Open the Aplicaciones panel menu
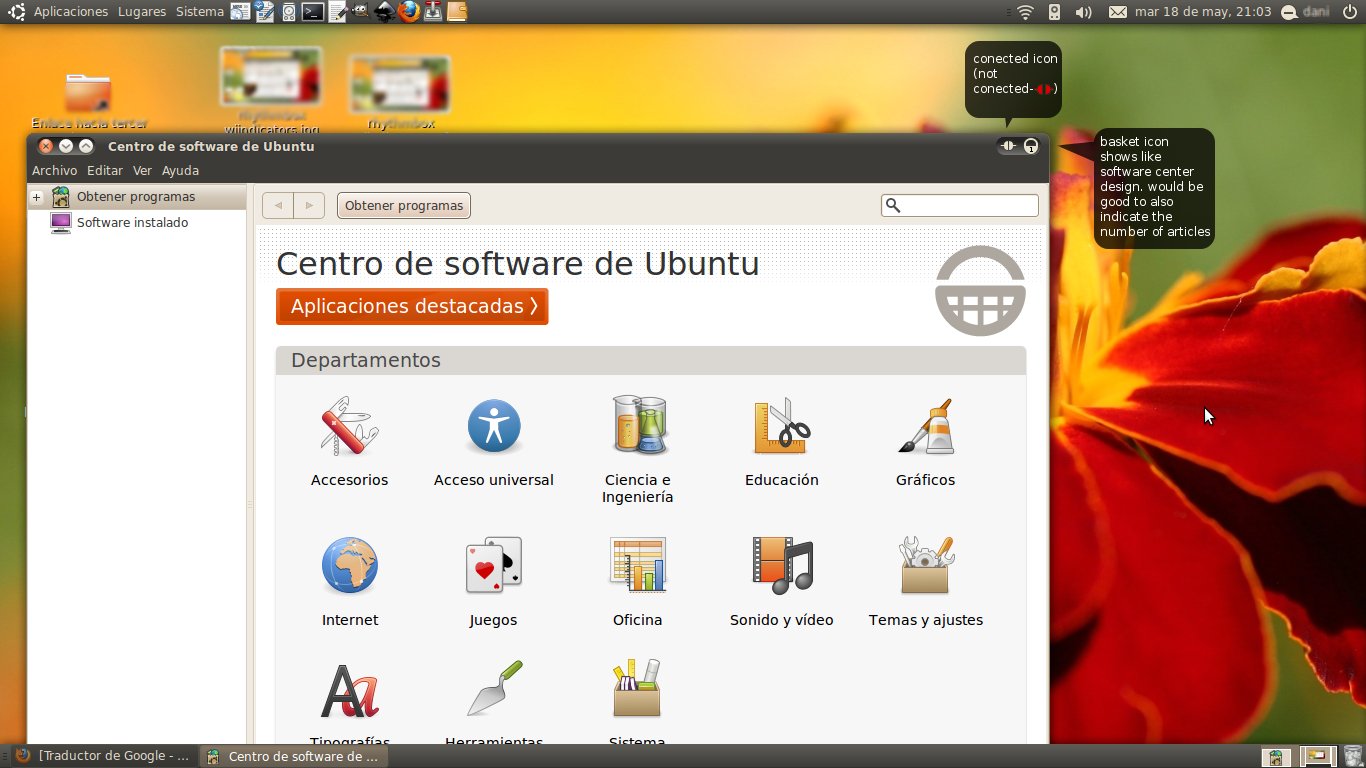Image resolution: width=1366 pixels, height=768 pixels. point(70,12)
